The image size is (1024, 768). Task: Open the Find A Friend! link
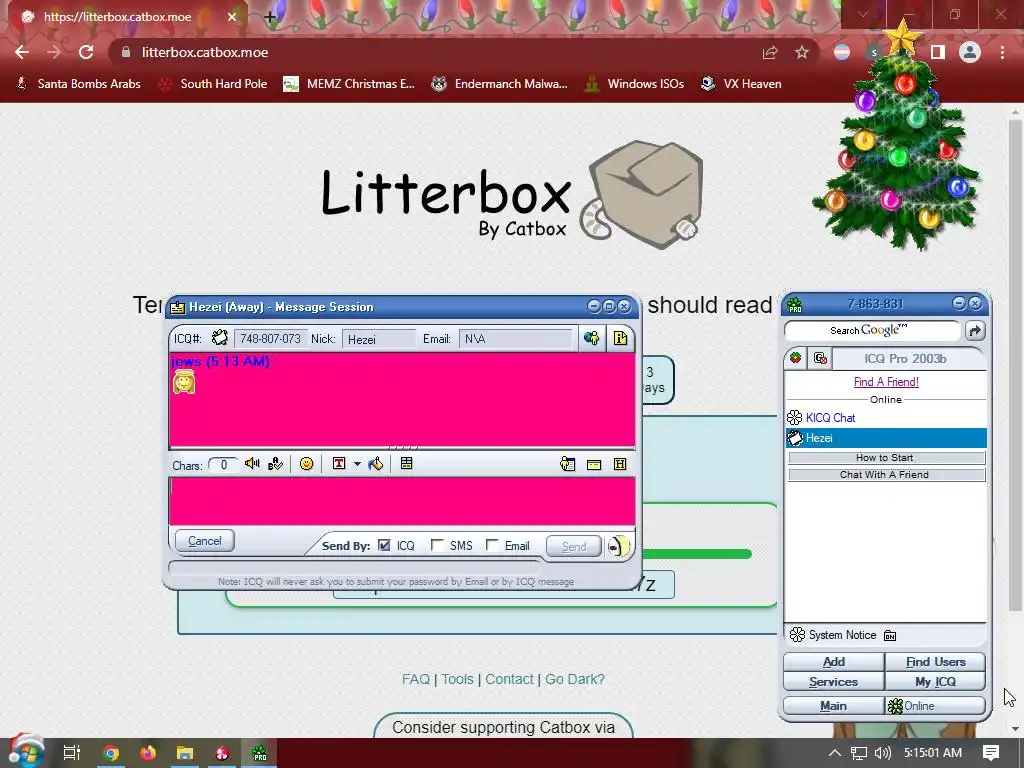886,382
